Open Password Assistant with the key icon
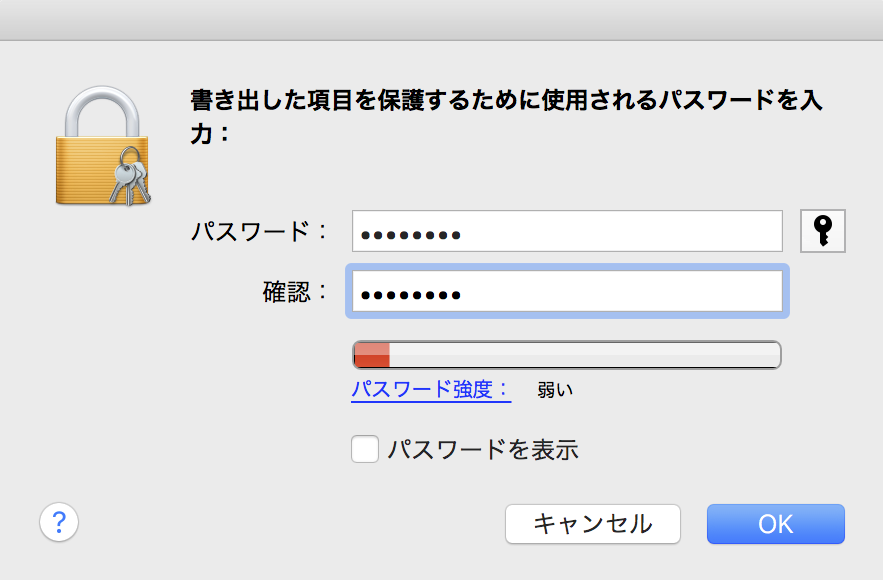This screenshot has height=580, width=883. (x=823, y=231)
